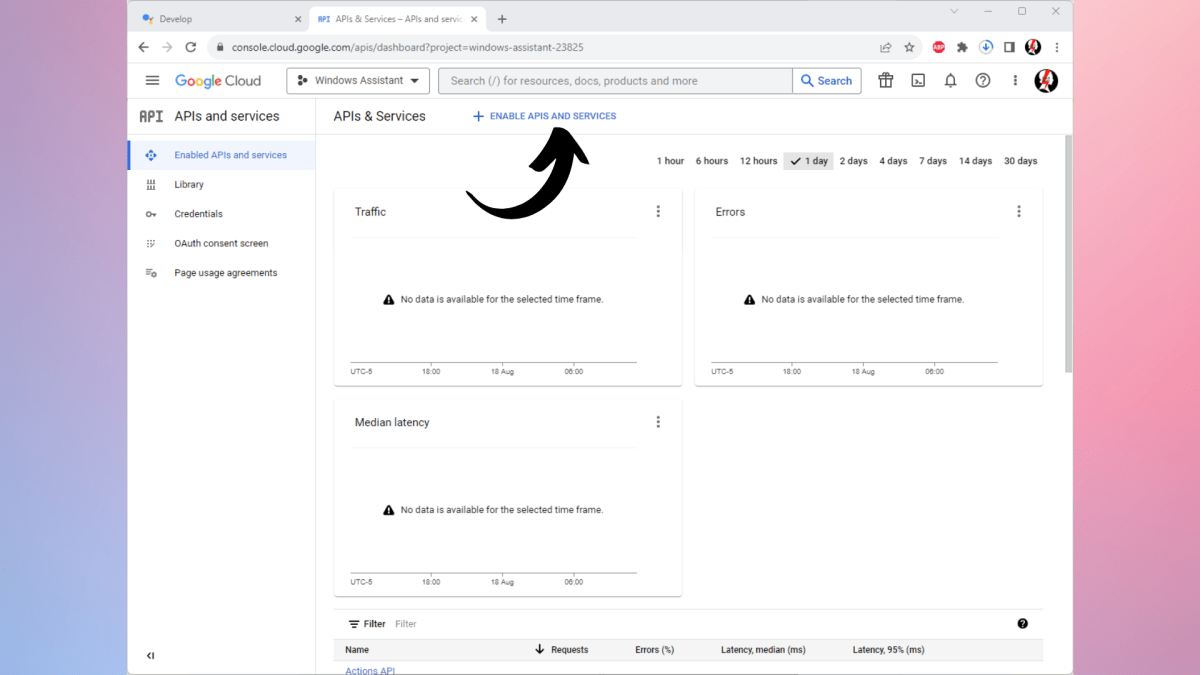Image resolution: width=1200 pixels, height=675 pixels.
Task: Select the 14 days time range
Action: click(975, 161)
